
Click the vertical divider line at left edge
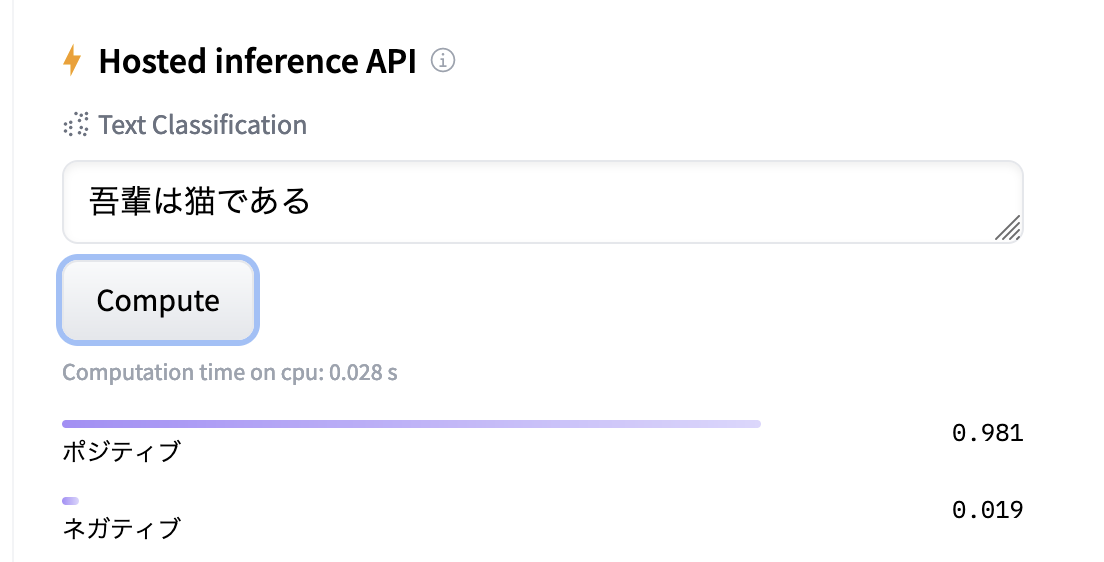[x=14, y=281]
